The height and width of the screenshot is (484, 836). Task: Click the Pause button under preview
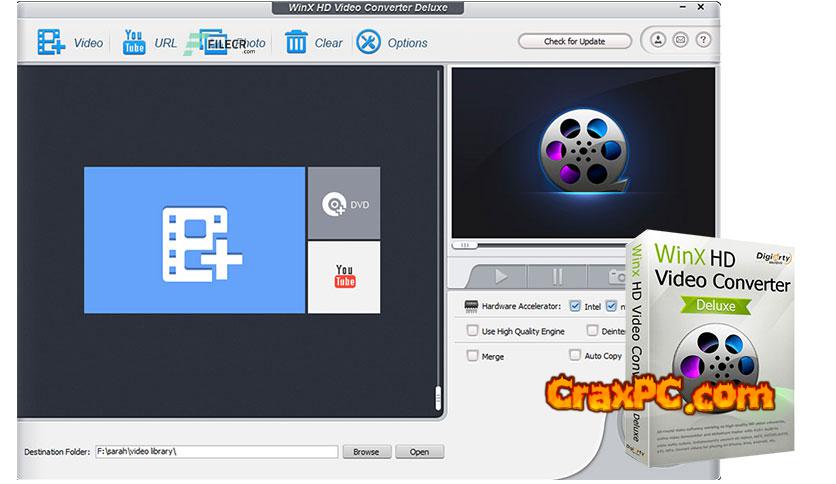pos(557,276)
